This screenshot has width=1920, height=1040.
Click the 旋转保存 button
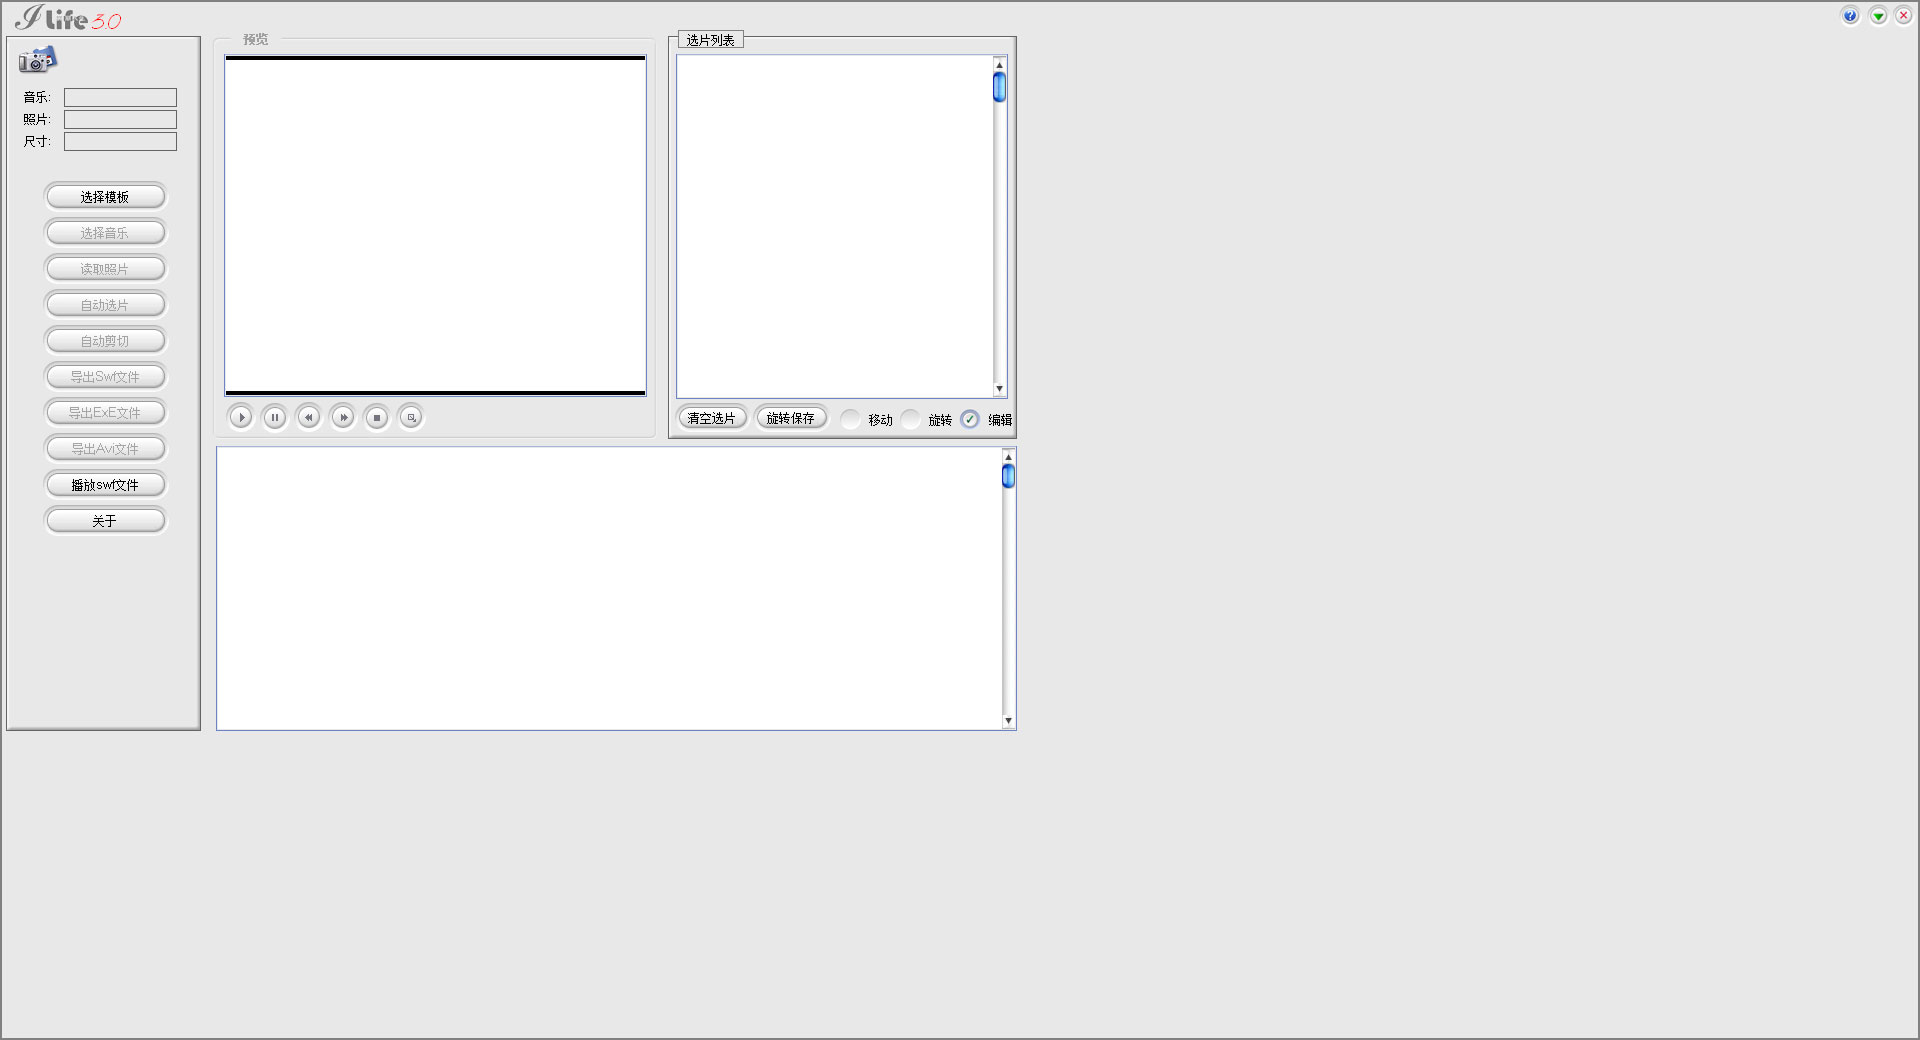point(791,418)
